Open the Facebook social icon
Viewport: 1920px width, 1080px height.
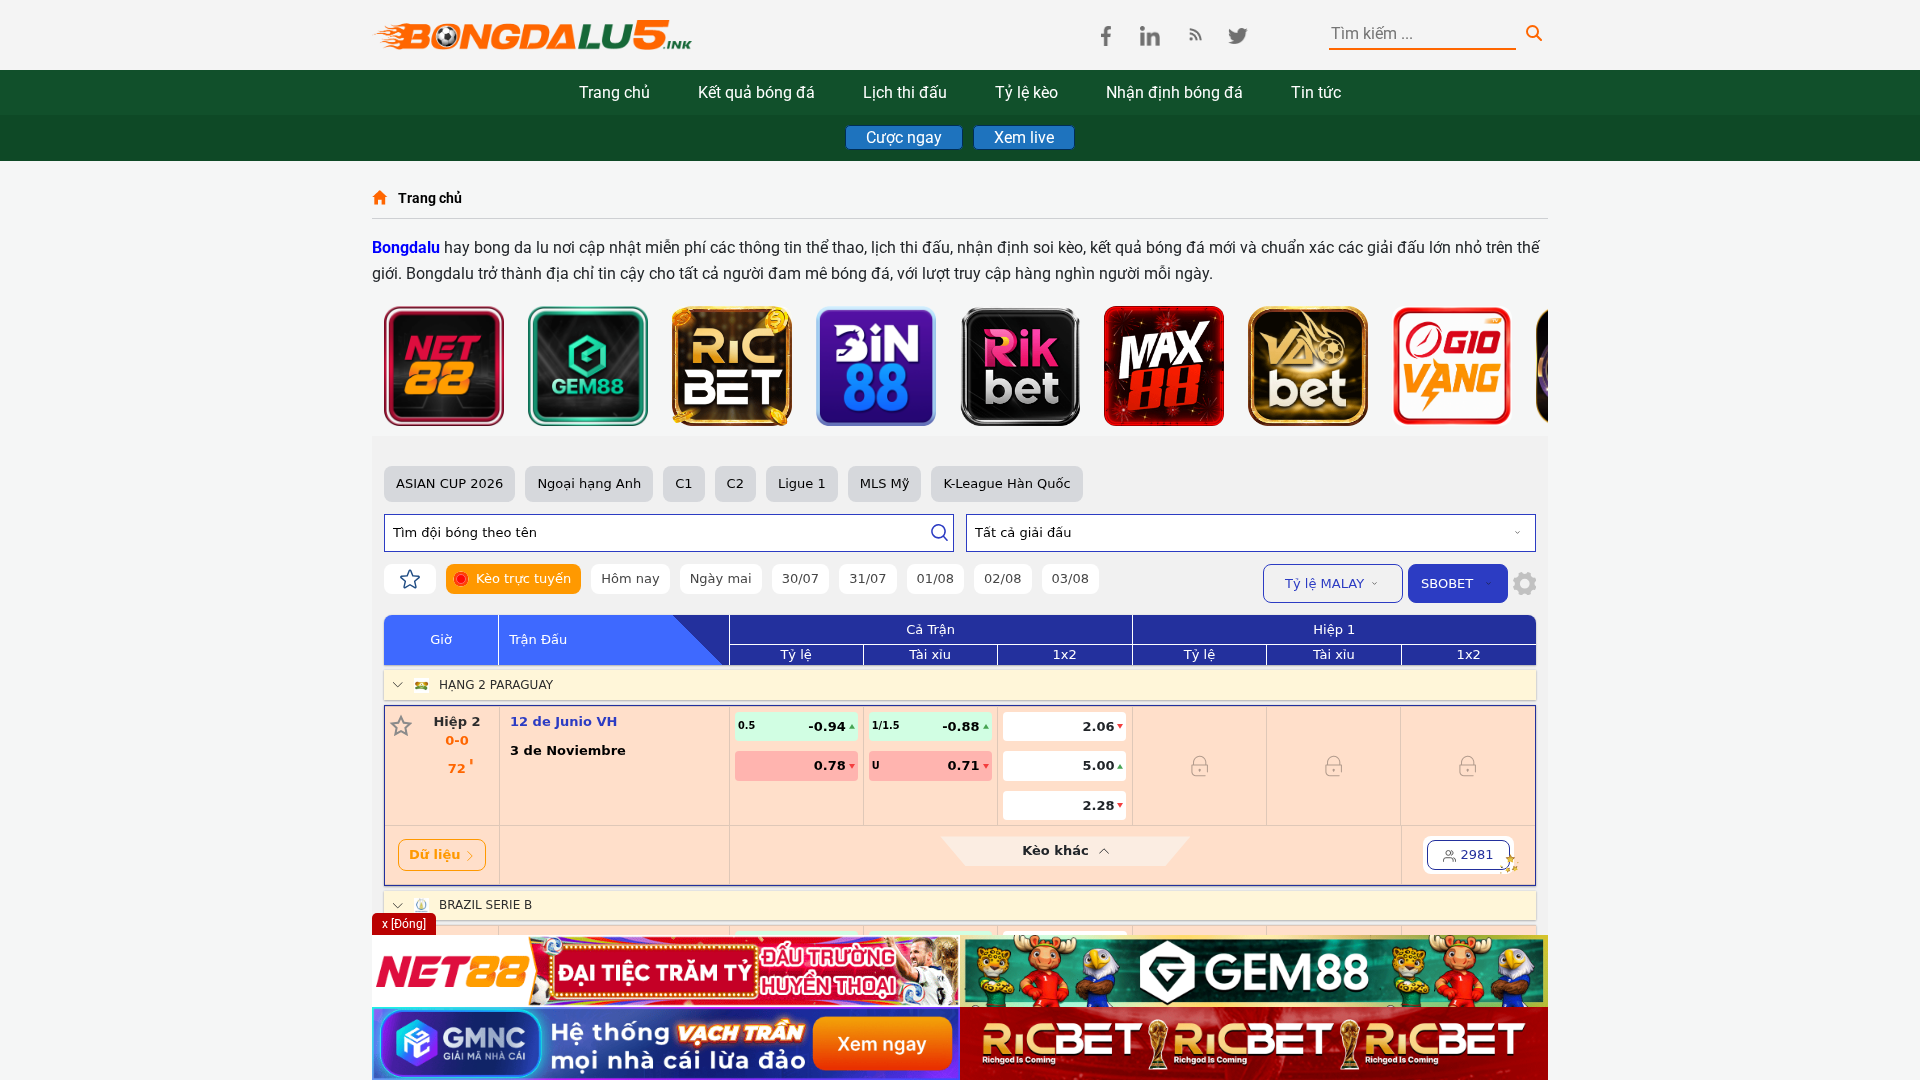click(1106, 36)
